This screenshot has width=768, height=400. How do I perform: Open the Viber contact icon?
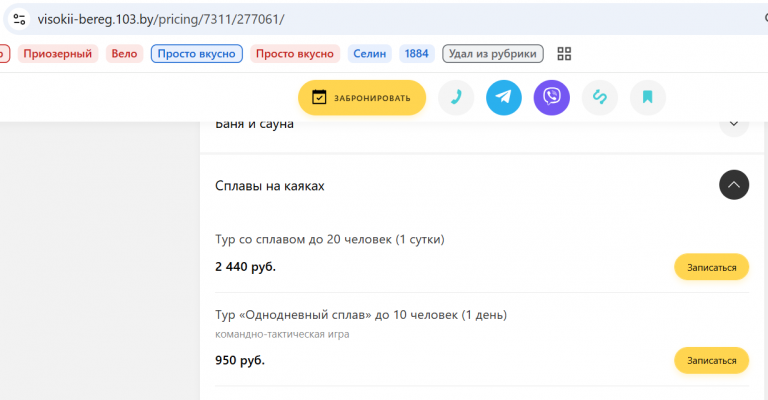pos(552,97)
